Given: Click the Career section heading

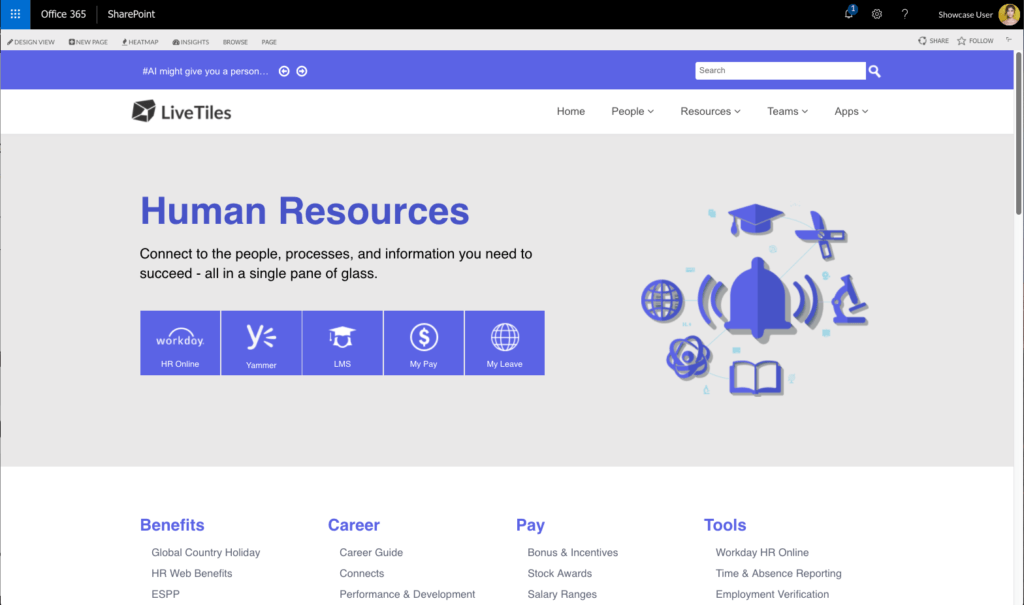Looking at the screenshot, I should [x=353, y=525].
